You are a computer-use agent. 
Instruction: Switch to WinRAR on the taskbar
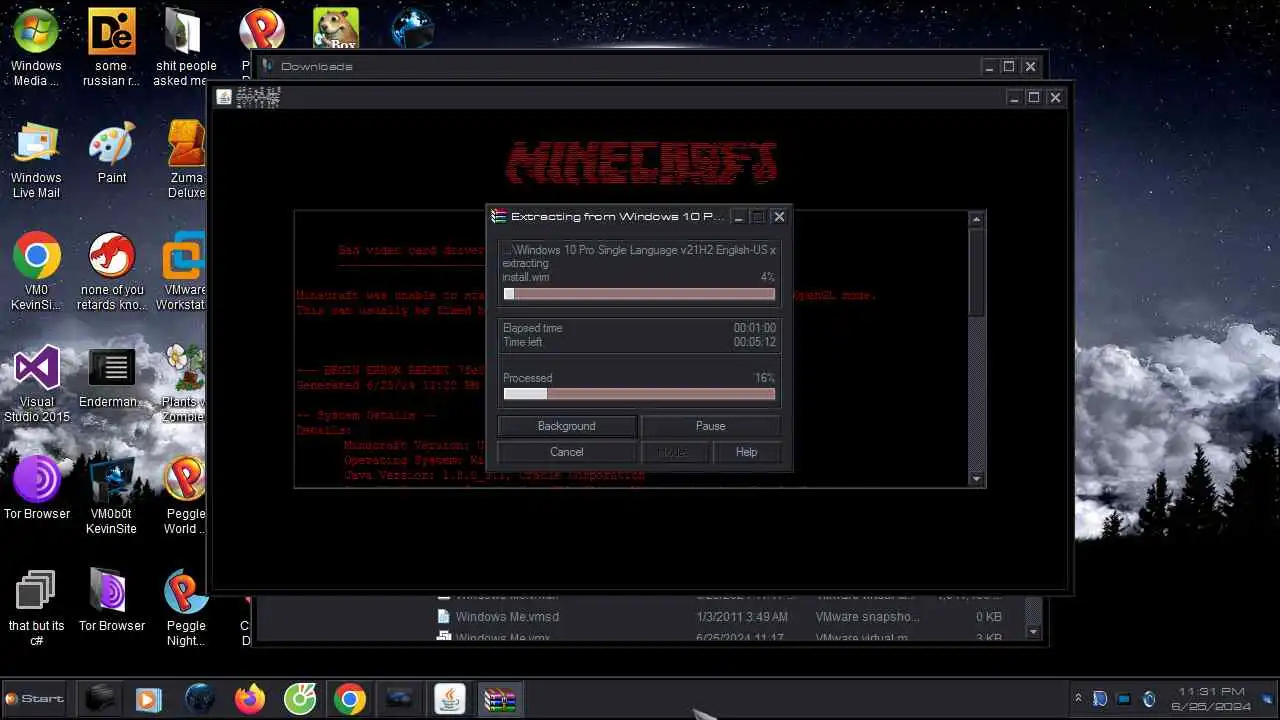click(499, 699)
